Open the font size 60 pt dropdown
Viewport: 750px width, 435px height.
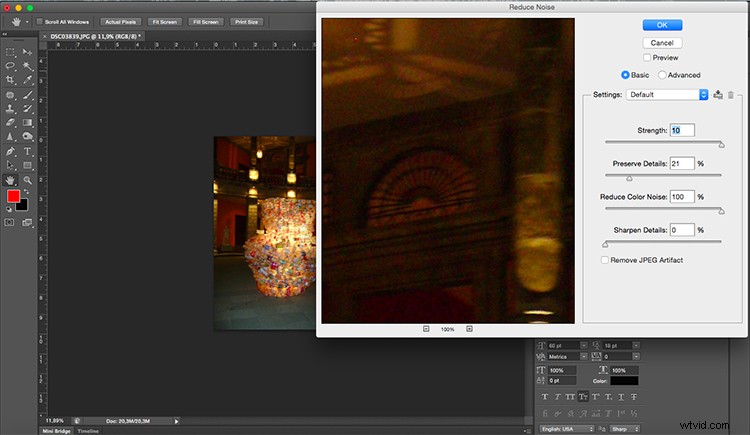click(x=584, y=346)
